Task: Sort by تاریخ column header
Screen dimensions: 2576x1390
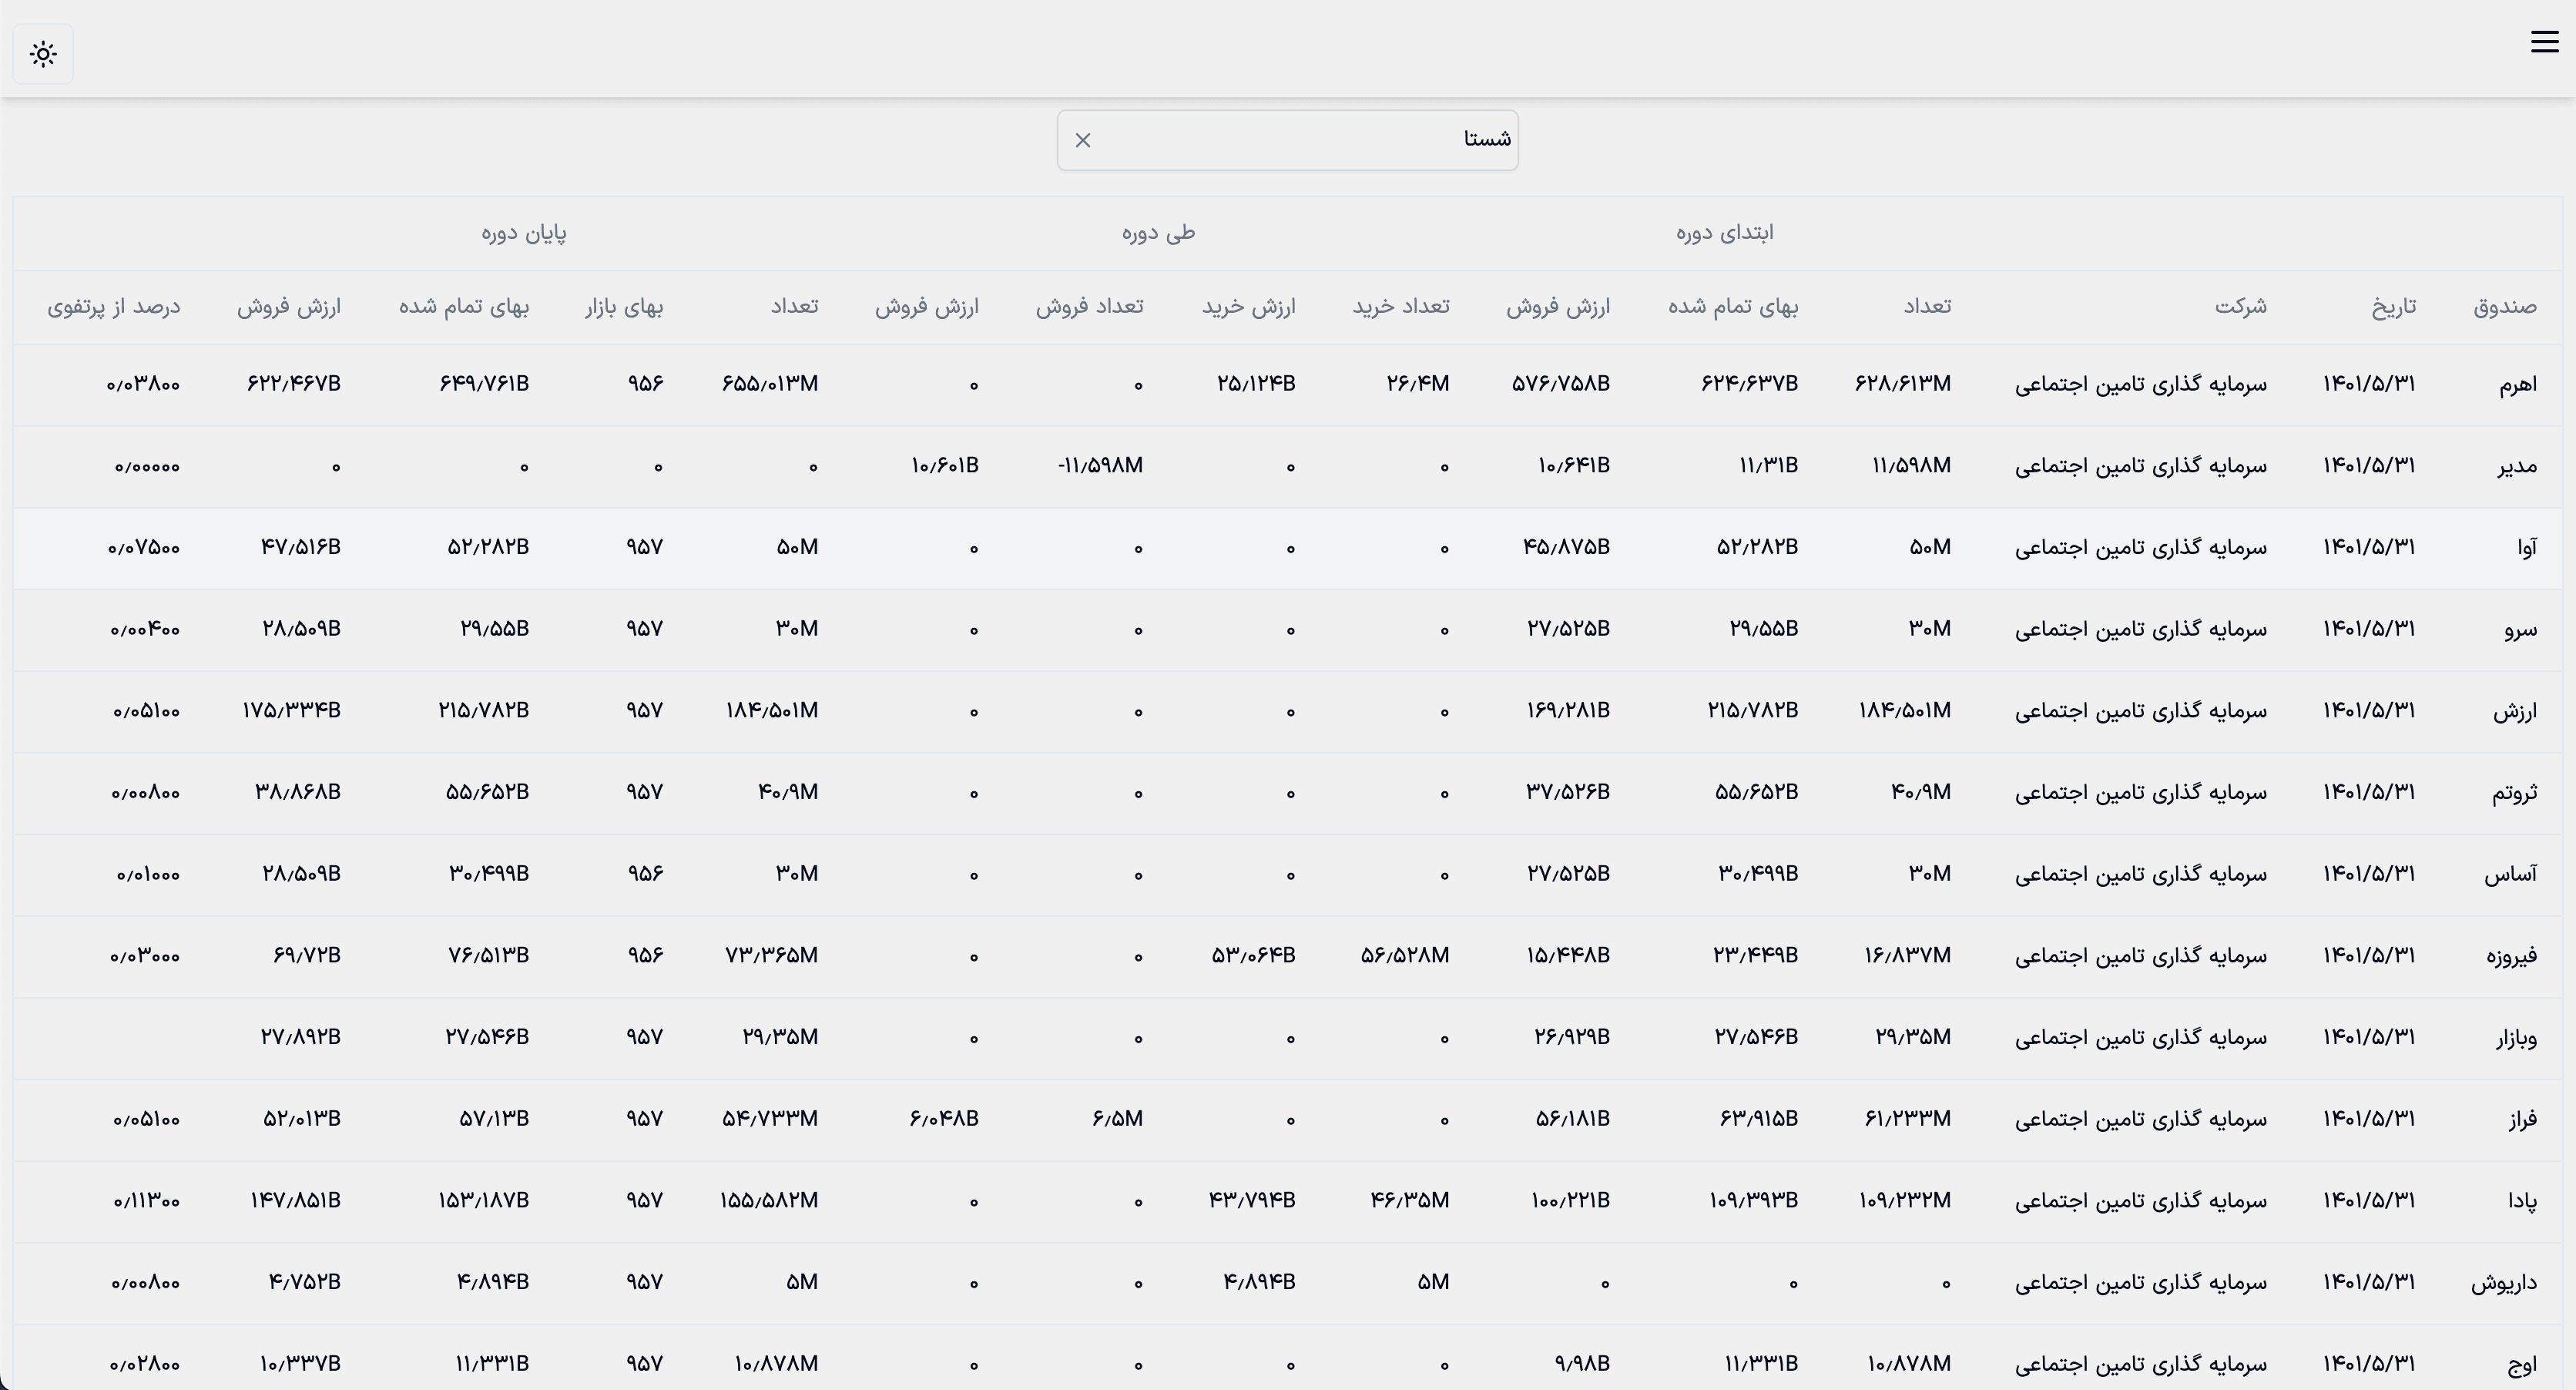Action: 2393,307
